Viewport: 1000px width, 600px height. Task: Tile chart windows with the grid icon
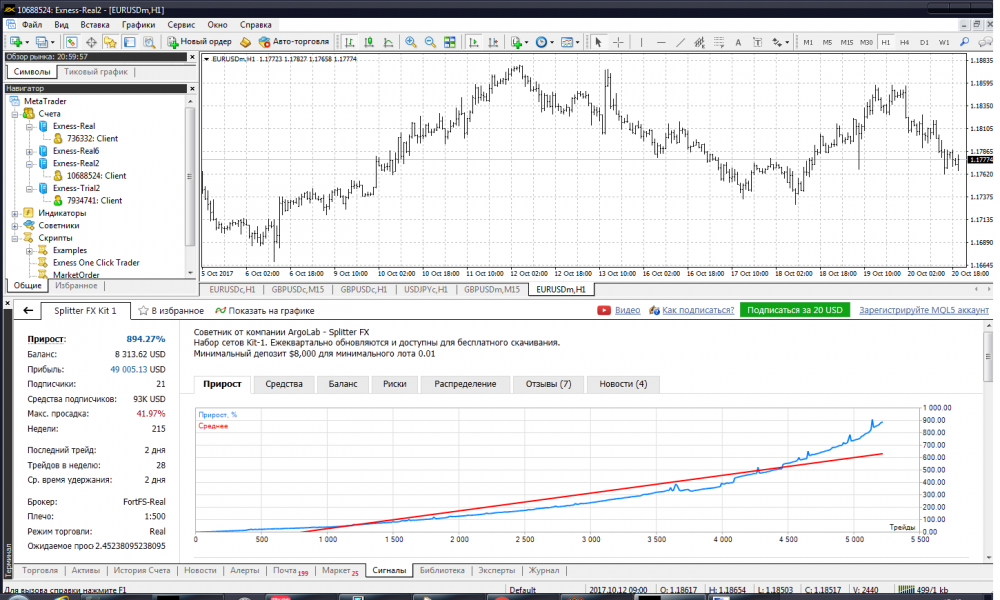pyautogui.click(x=450, y=42)
